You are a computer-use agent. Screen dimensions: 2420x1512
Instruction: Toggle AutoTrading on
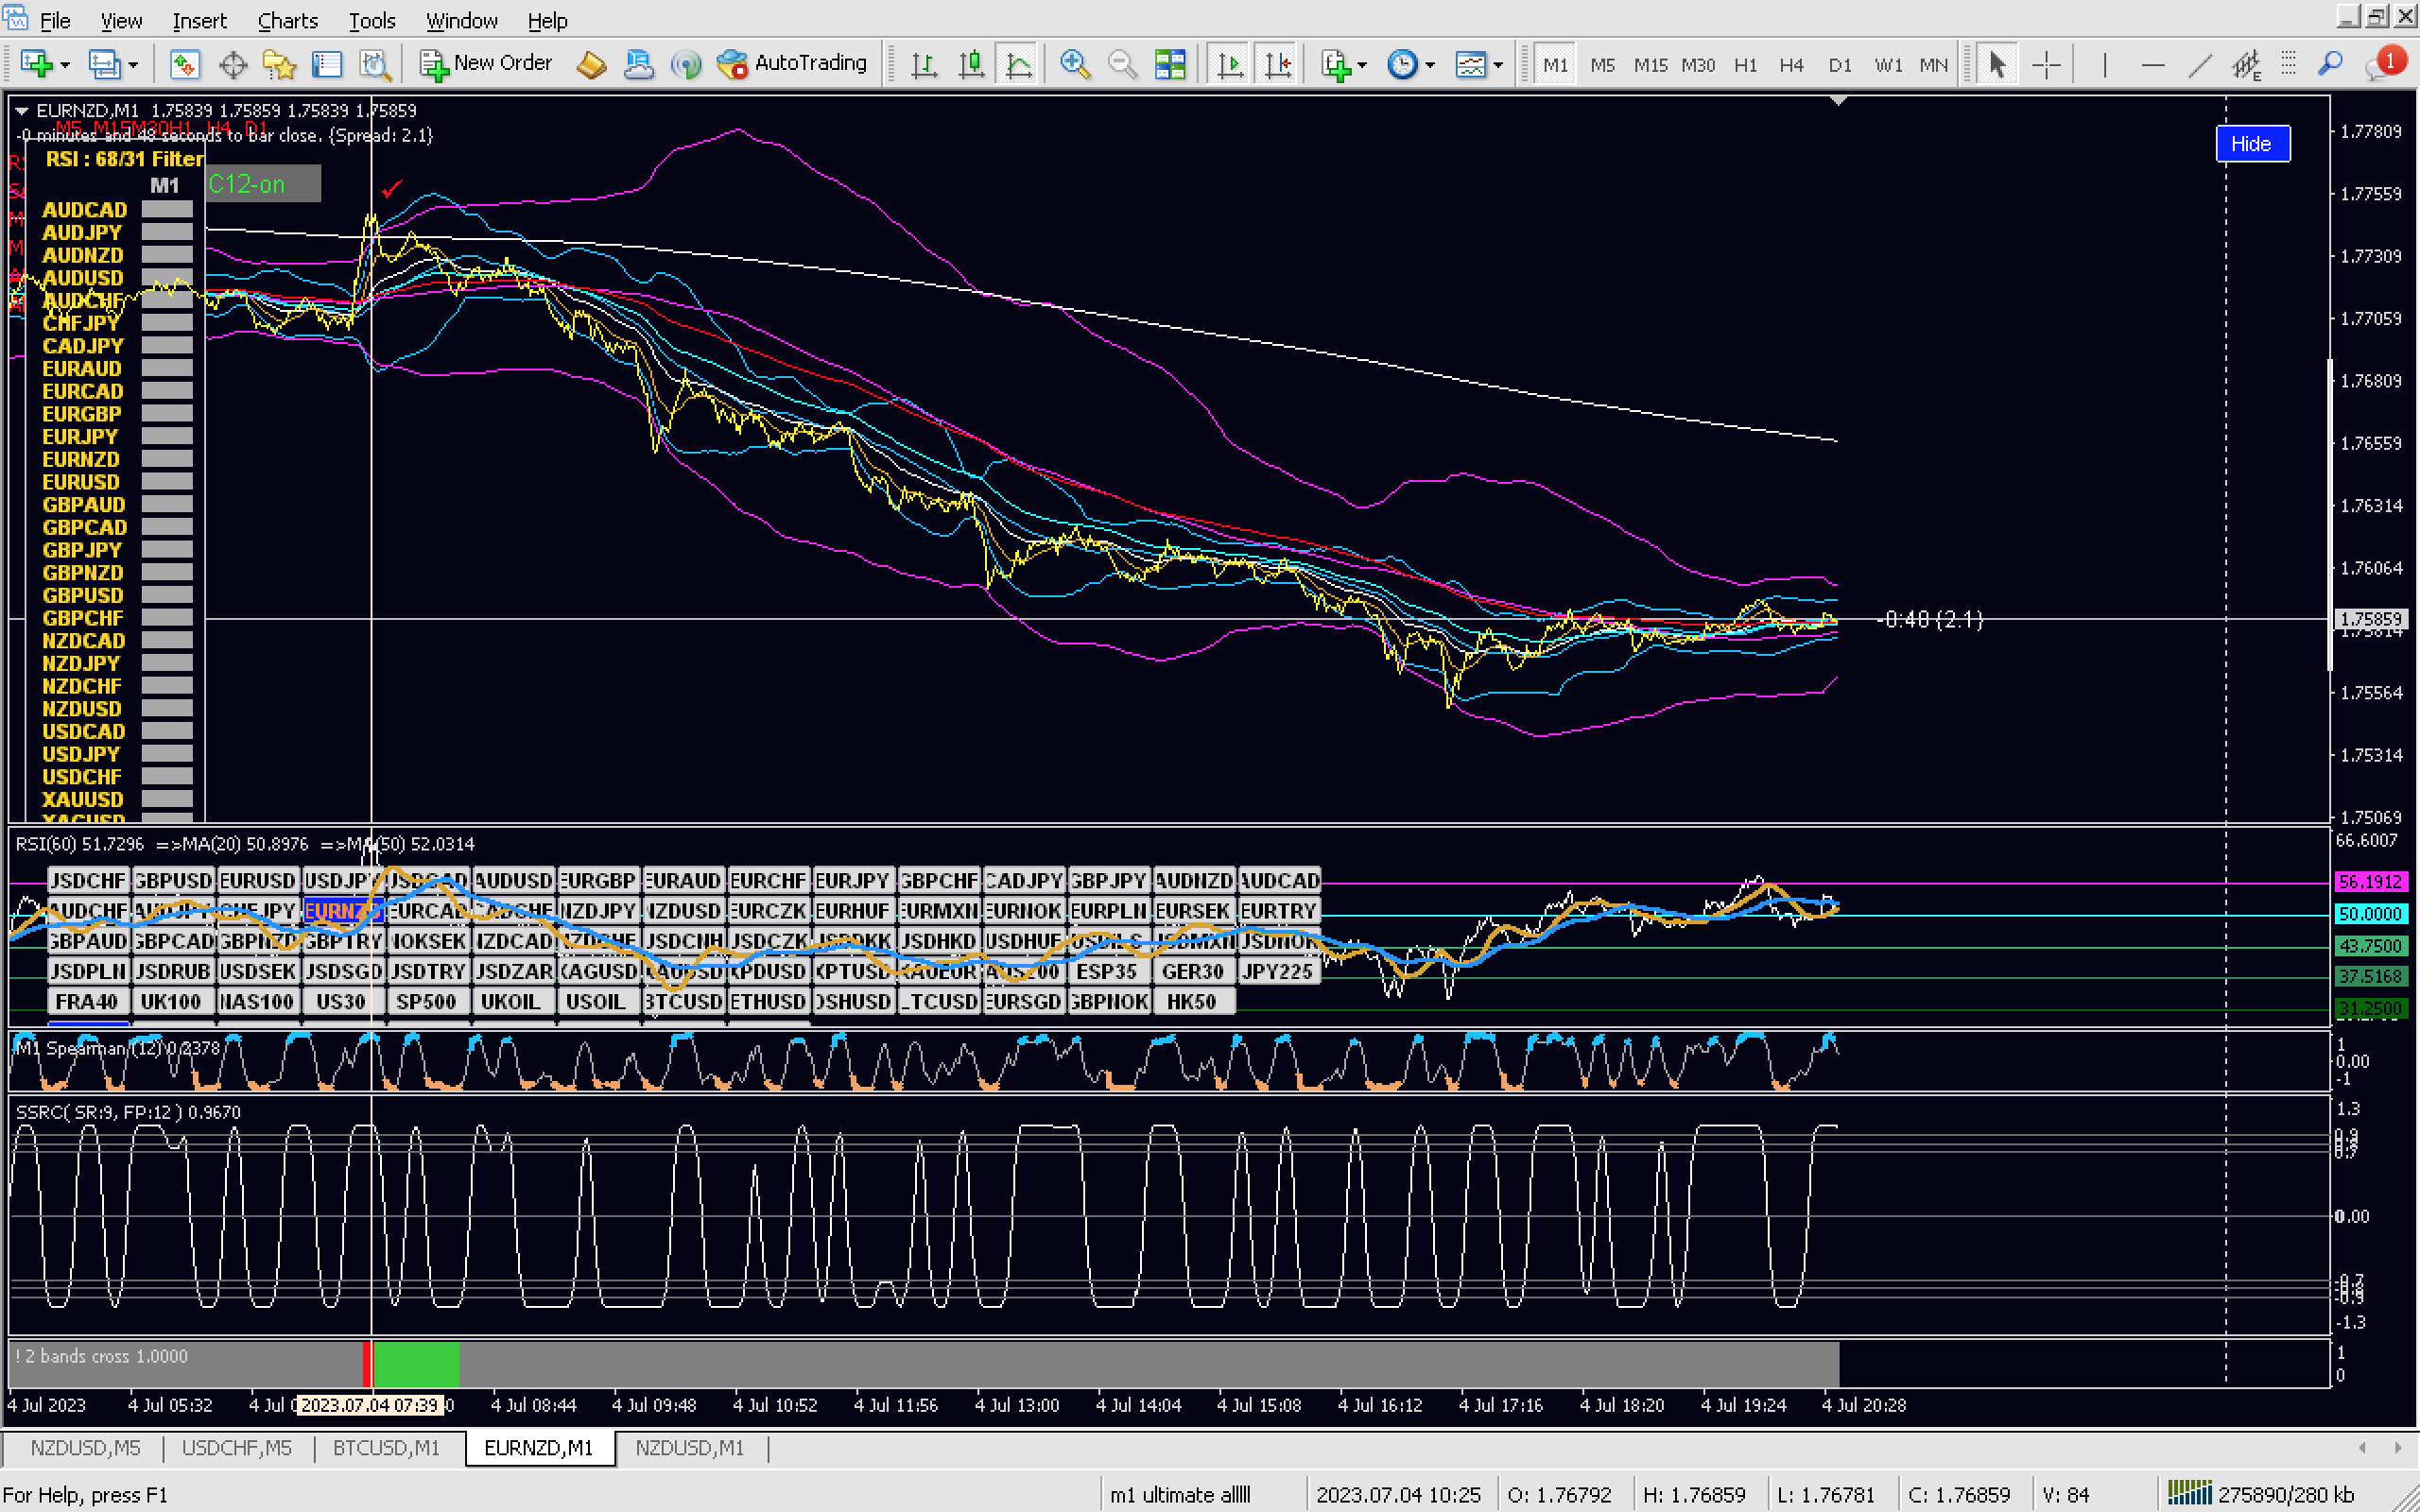click(792, 64)
